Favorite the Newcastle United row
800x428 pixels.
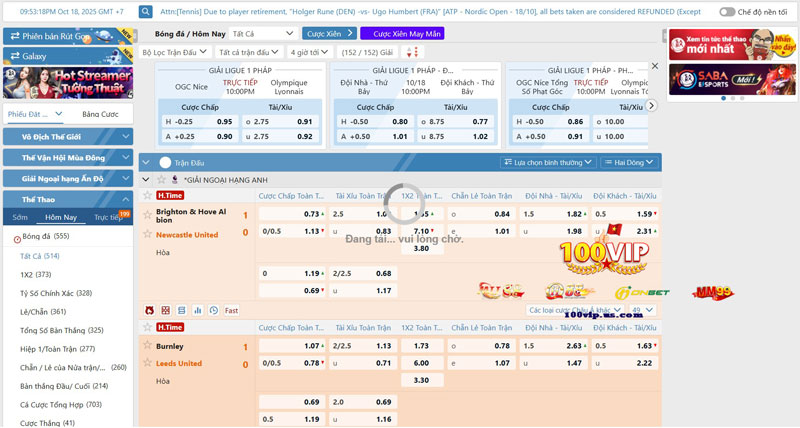147,234
